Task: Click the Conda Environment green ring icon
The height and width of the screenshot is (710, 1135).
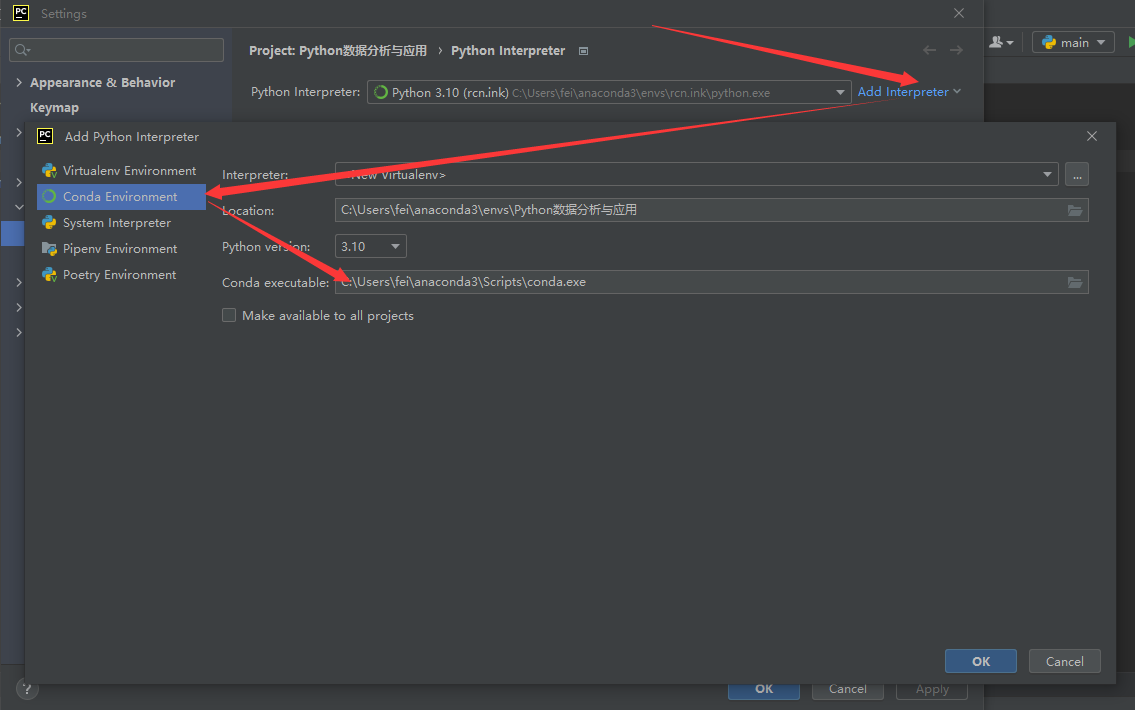Action: (x=49, y=197)
